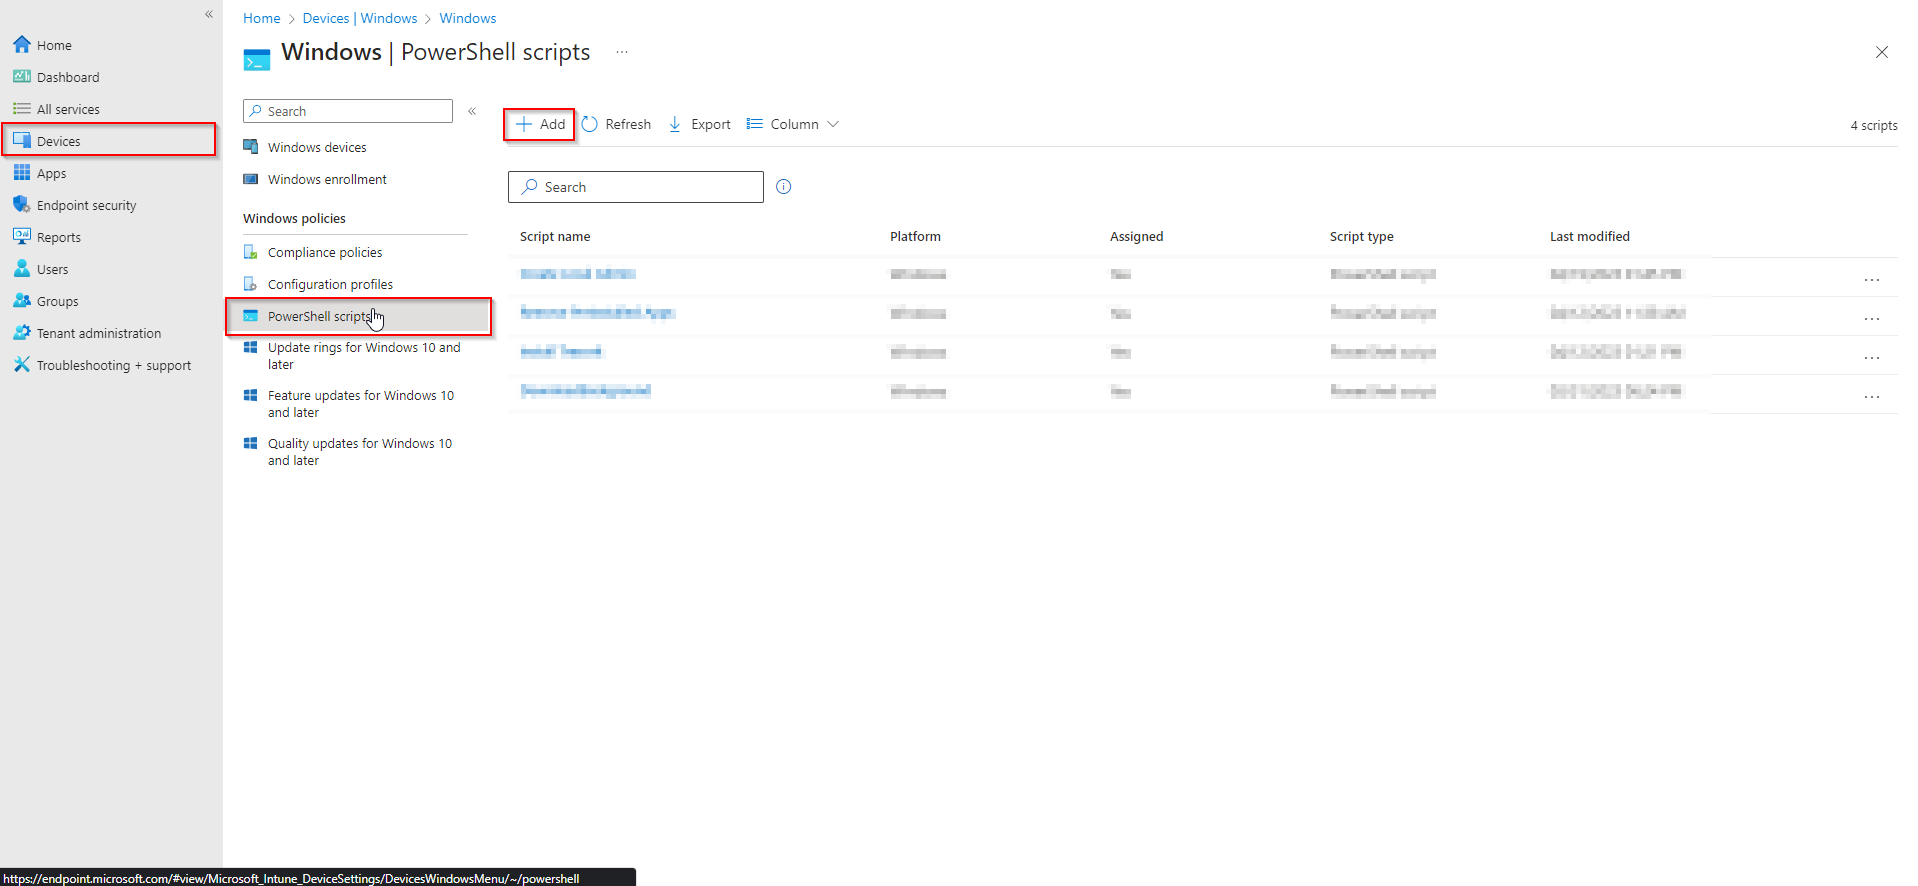Click the Home breadcrumb link
1918x886 pixels.
262,18
